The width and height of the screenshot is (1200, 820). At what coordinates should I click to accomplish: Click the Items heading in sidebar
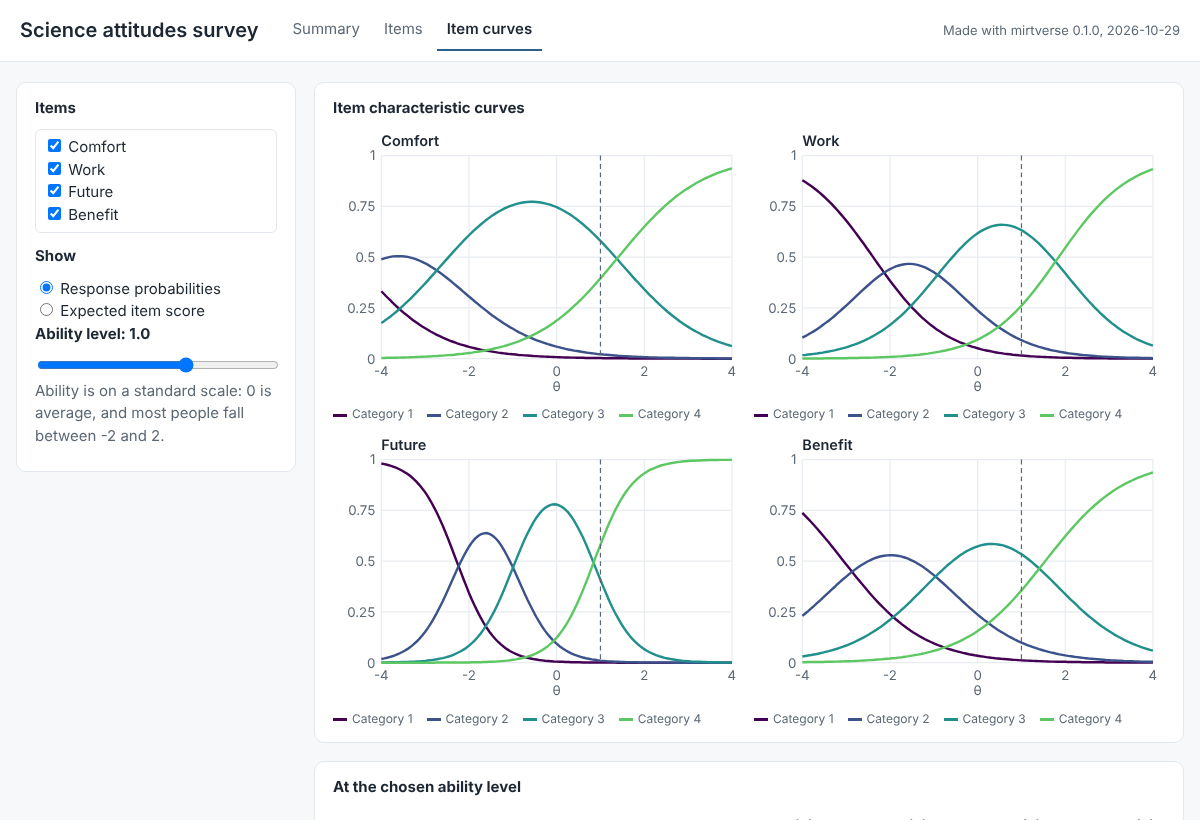pyautogui.click(x=55, y=108)
